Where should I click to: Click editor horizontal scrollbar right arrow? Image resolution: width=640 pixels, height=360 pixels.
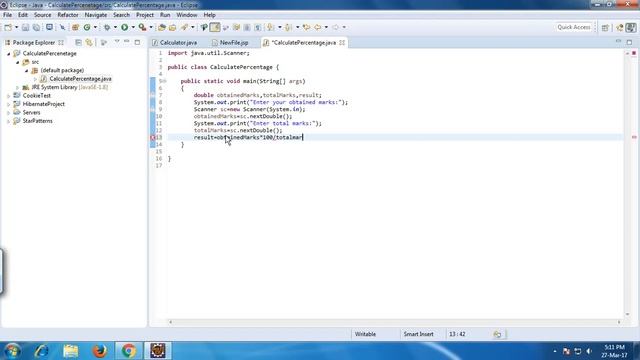619,322
